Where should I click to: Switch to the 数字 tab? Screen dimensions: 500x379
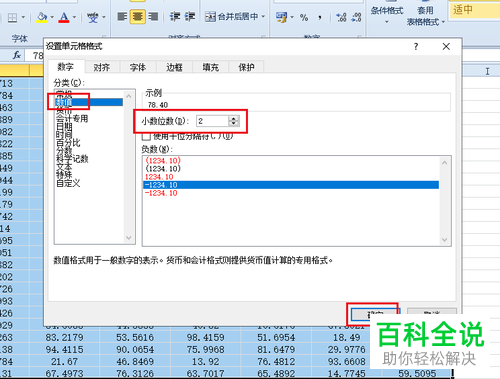(65, 67)
